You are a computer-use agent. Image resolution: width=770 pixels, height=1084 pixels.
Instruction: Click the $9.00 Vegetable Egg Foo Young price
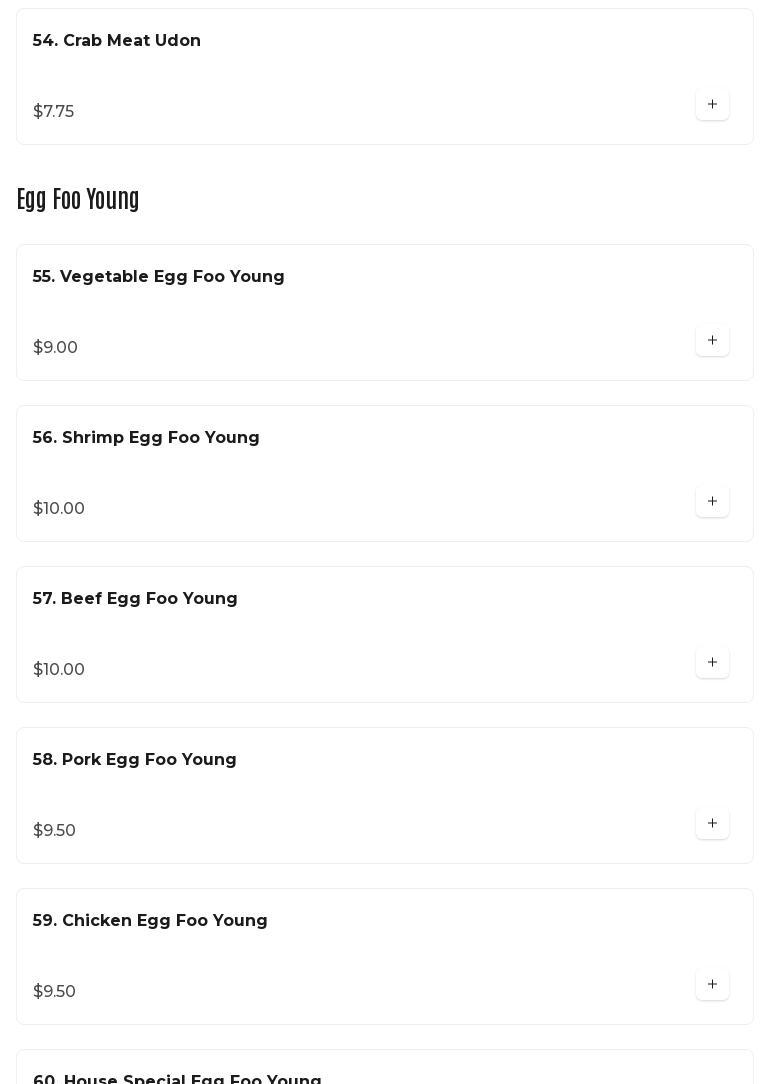click(56, 348)
